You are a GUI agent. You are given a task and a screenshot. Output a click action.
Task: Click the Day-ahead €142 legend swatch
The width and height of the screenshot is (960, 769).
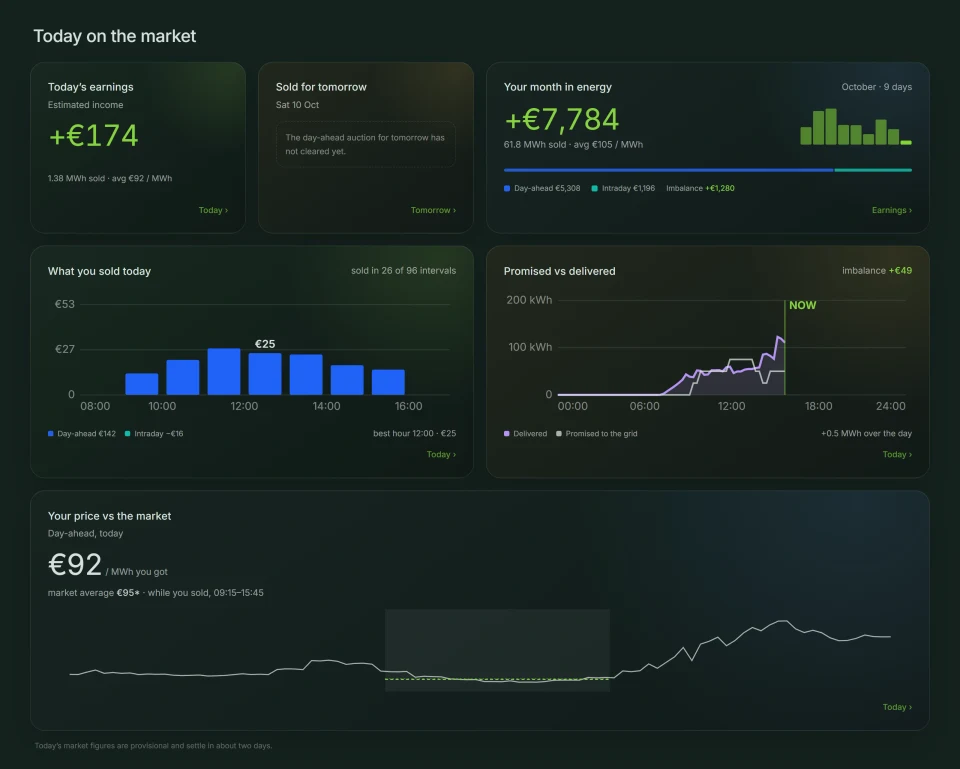pyautogui.click(x=51, y=433)
